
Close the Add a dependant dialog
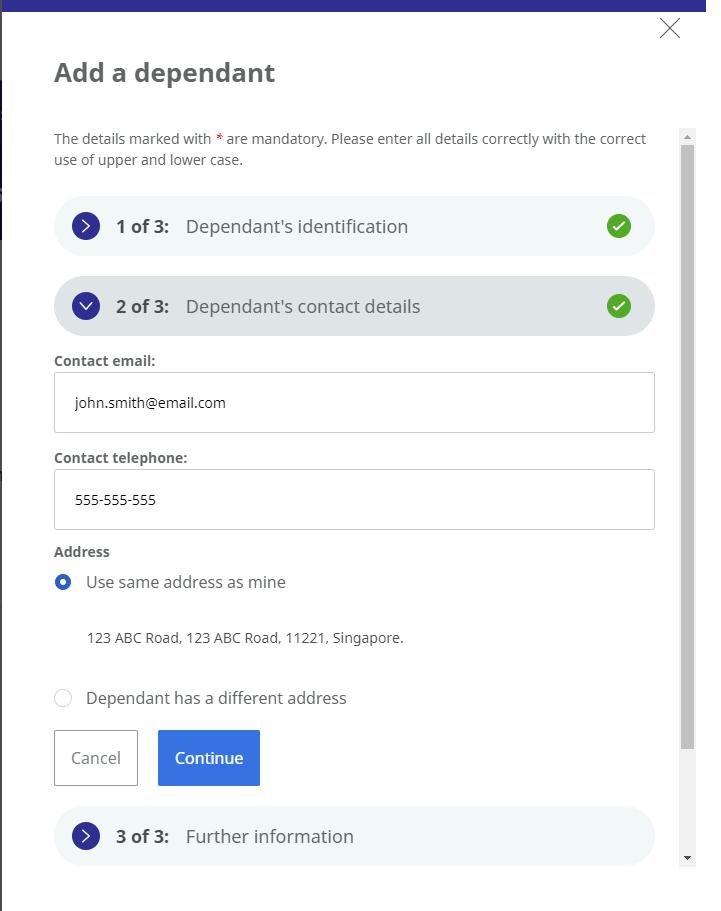coord(669,28)
